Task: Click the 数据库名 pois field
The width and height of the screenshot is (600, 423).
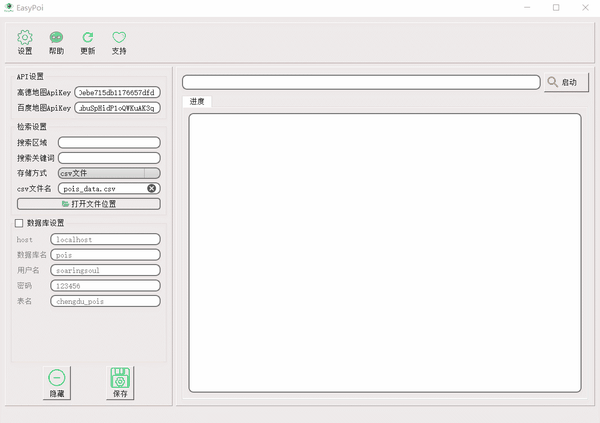Action: [x=105, y=255]
